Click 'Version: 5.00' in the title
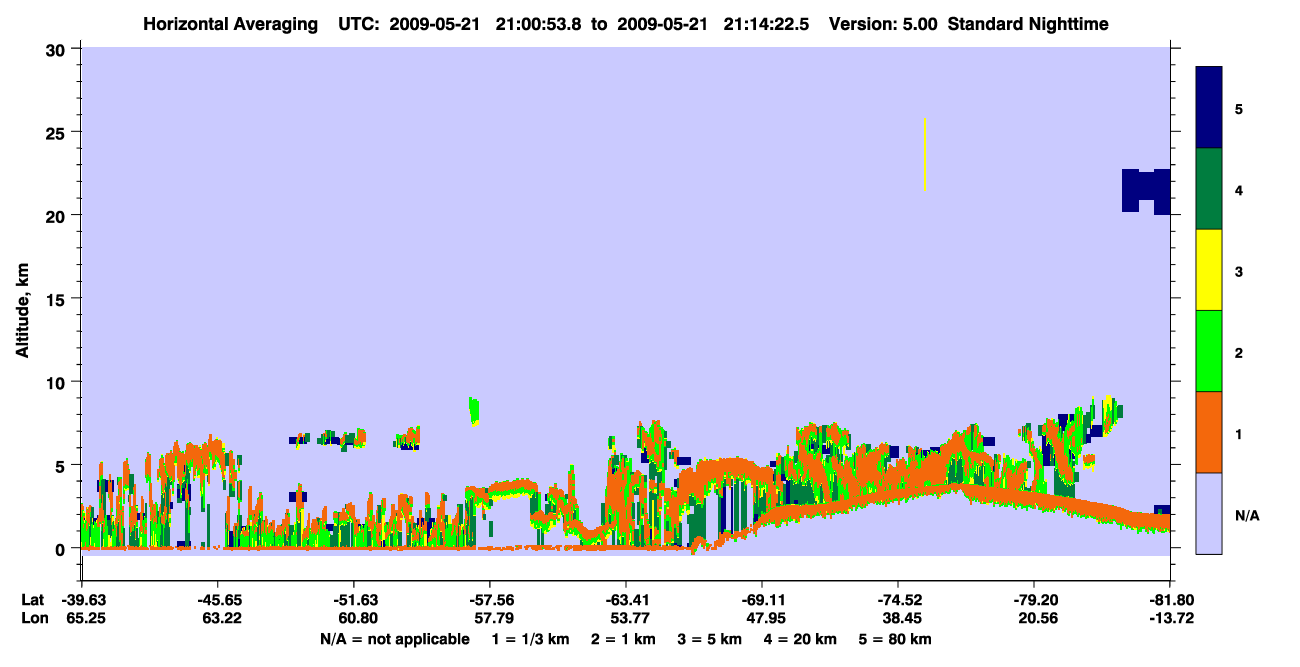Viewport: 1300px width, 667px height. click(883, 24)
